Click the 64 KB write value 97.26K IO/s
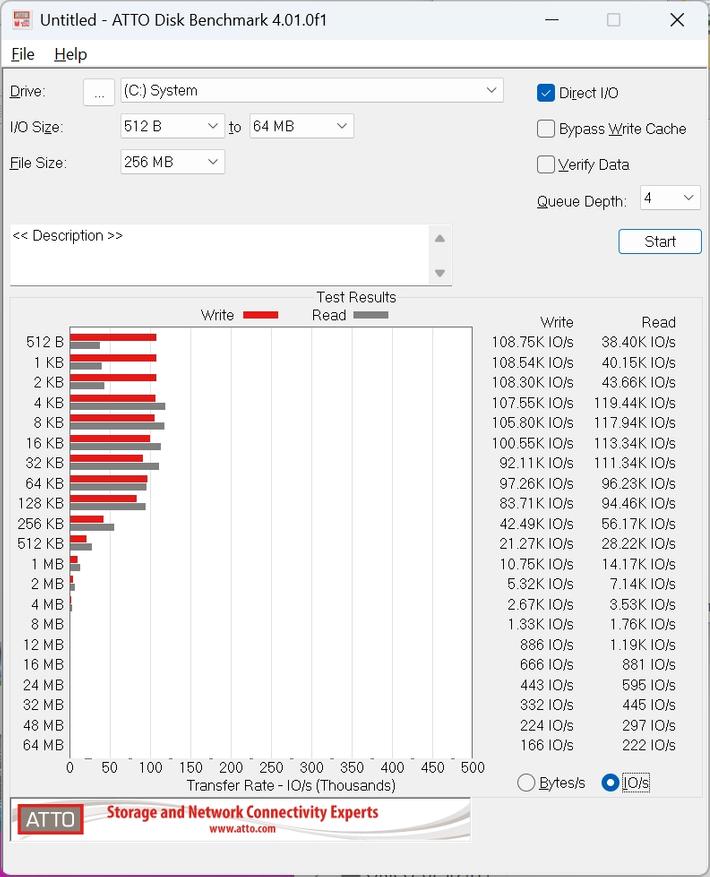Viewport: 710px width, 877px height. point(536,483)
